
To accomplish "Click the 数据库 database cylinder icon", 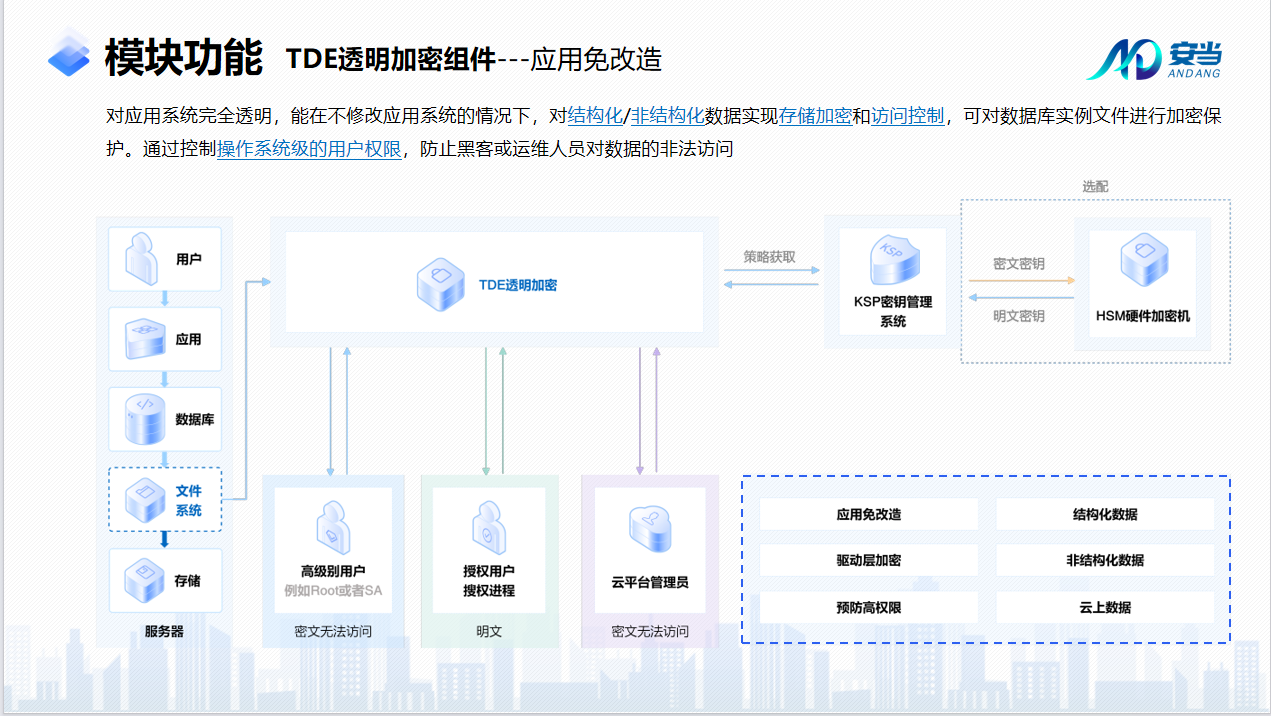I will pos(144,419).
